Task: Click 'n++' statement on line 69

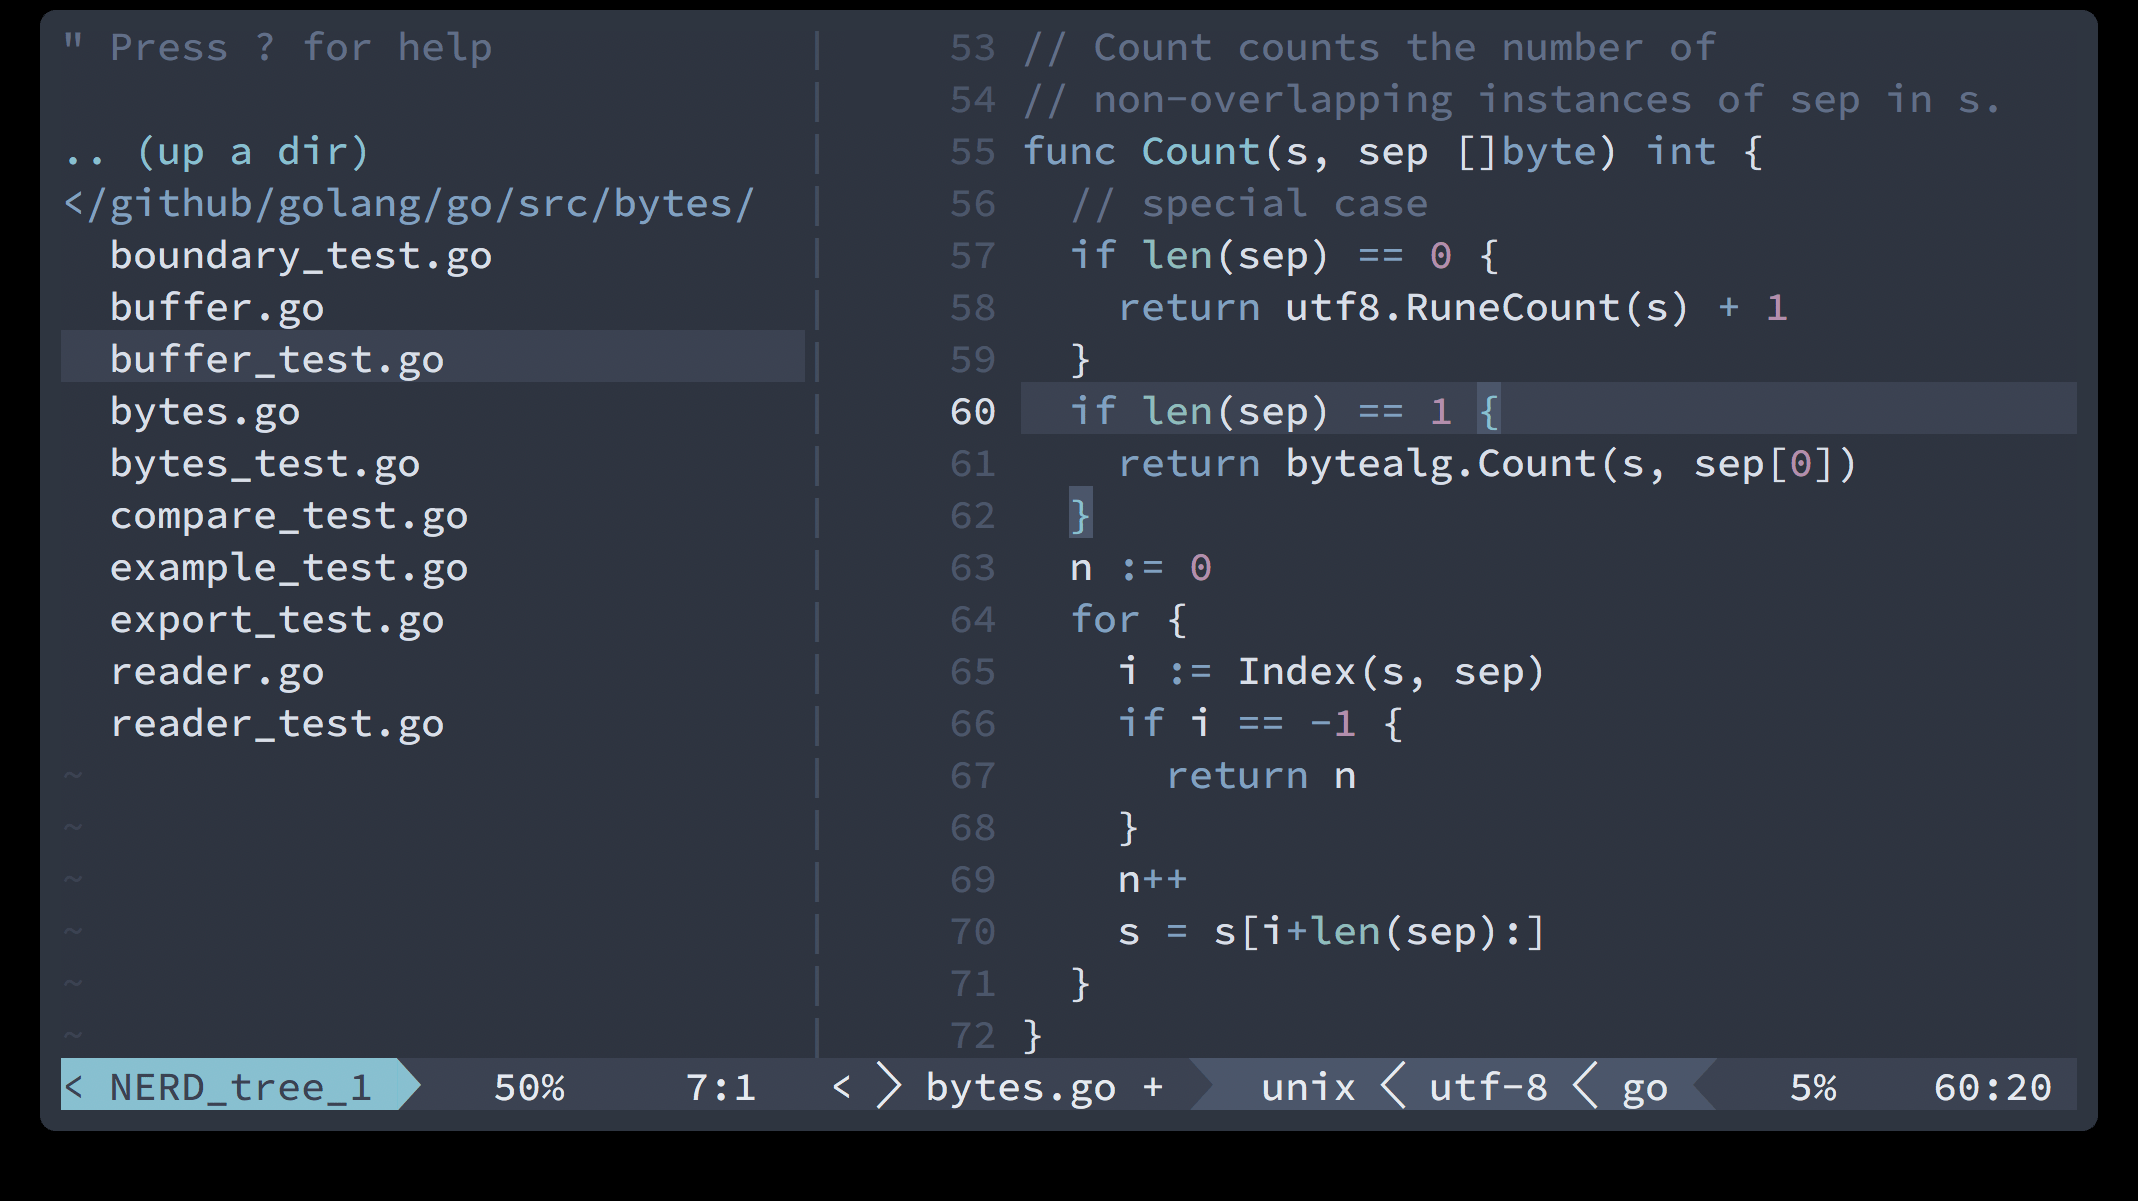Action: [x=1152, y=880]
